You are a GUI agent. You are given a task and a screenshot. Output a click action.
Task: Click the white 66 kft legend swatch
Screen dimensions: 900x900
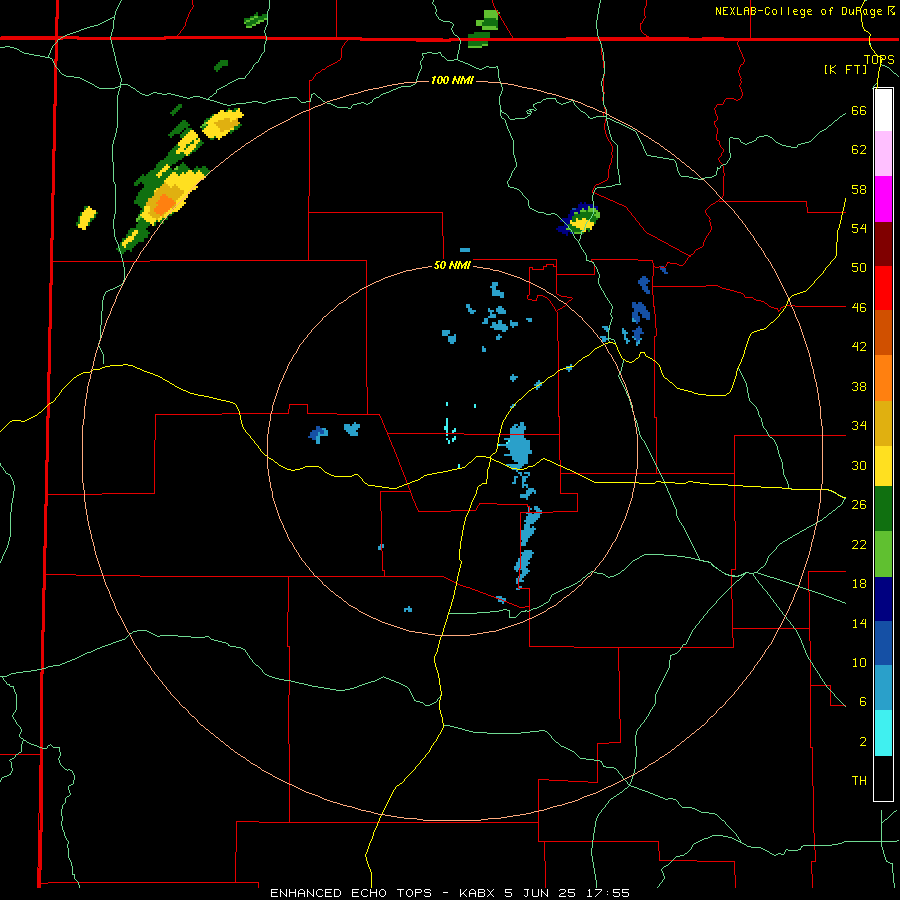pos(883,110)
